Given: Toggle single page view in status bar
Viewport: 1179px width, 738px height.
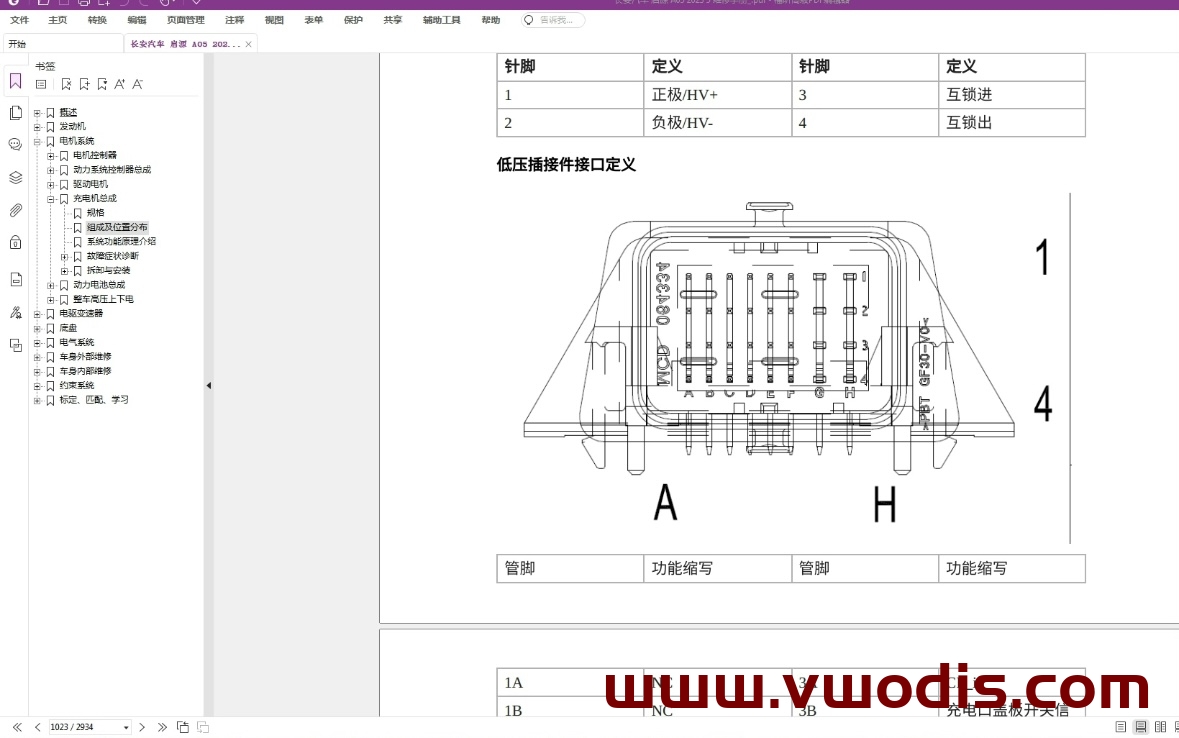Looking at the screenshot, I should point(1121,727).
